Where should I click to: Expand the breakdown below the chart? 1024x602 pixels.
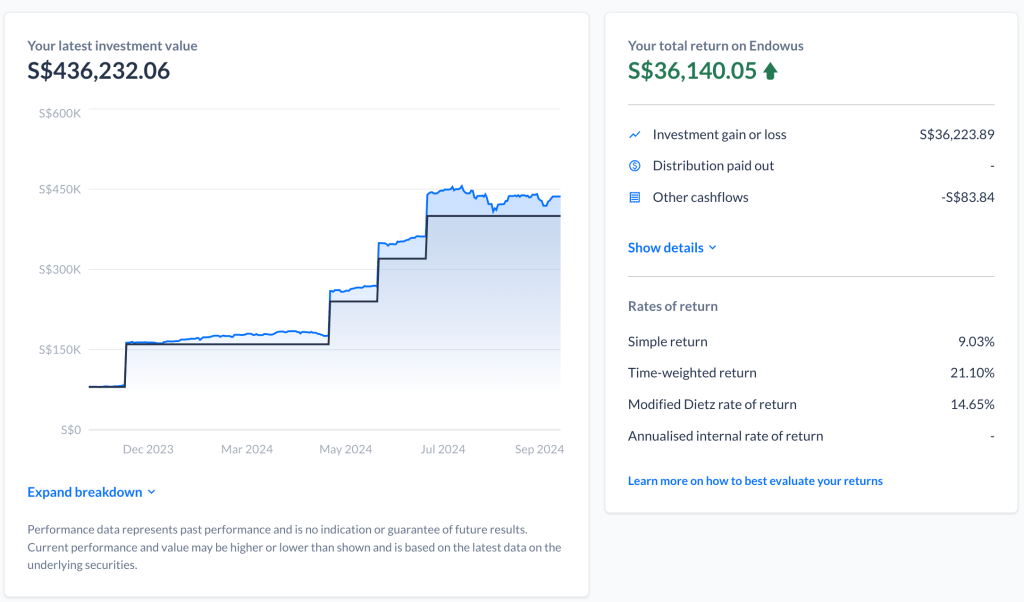coord(85,492)
